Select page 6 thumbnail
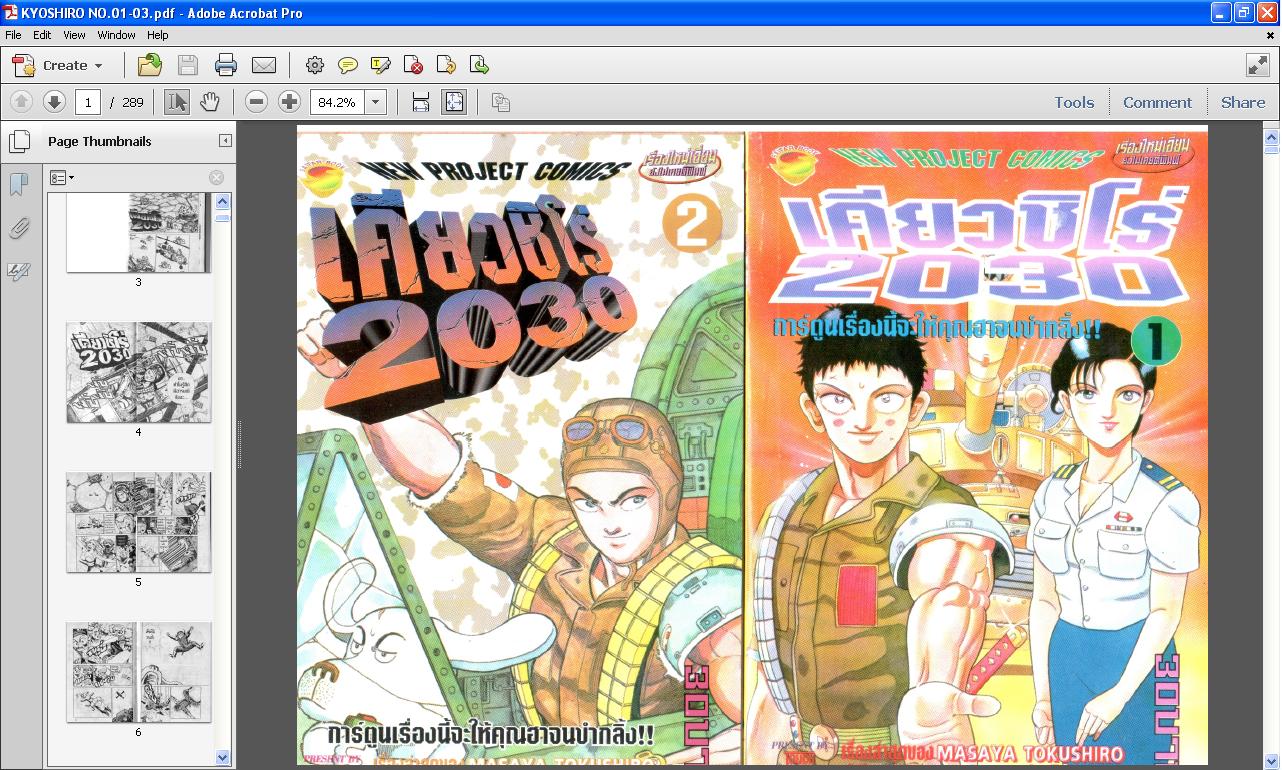Viewport: 1282px width, 770px height. pyautogui.click(x=138, y=672)
